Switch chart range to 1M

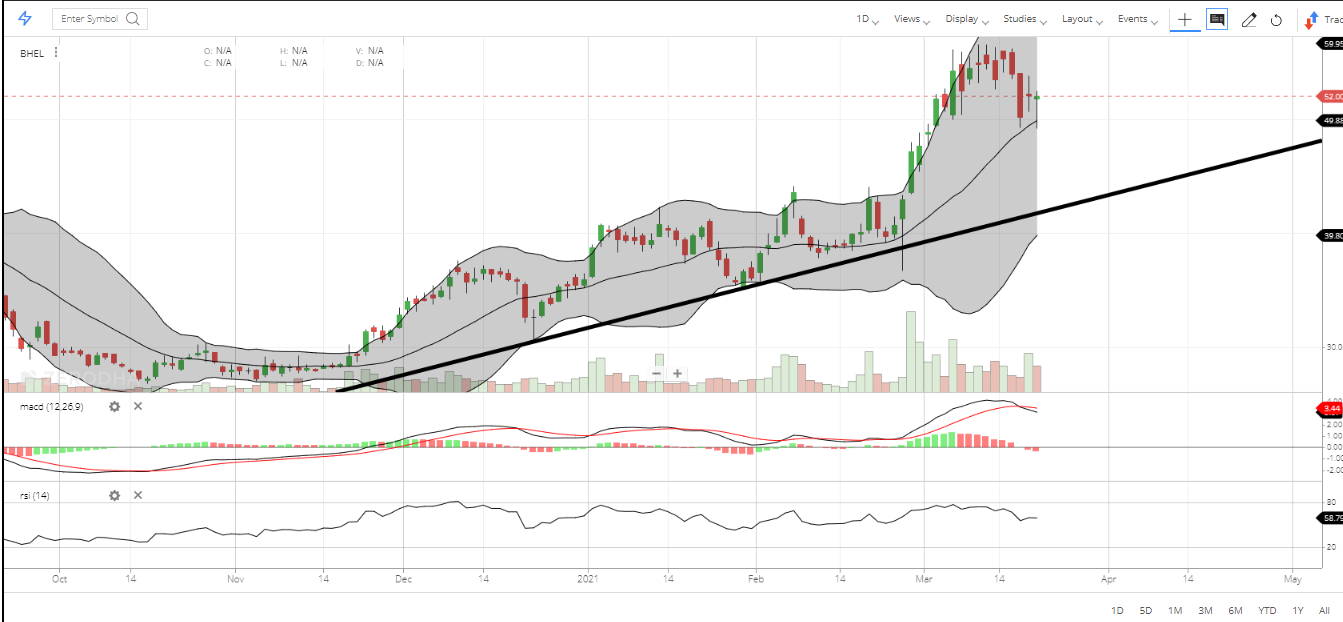[x=1175, y=610]
